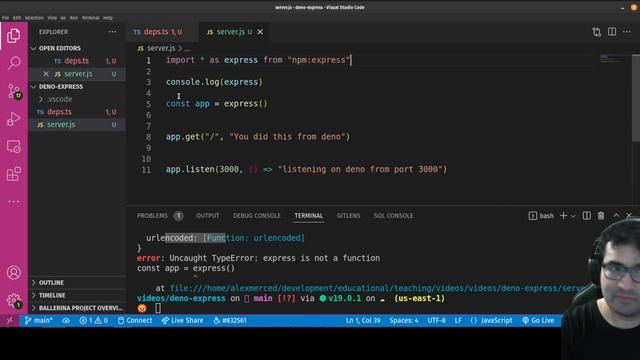Click the editor vertical scrollbar
640x360 pixels.
coord(636,98)
